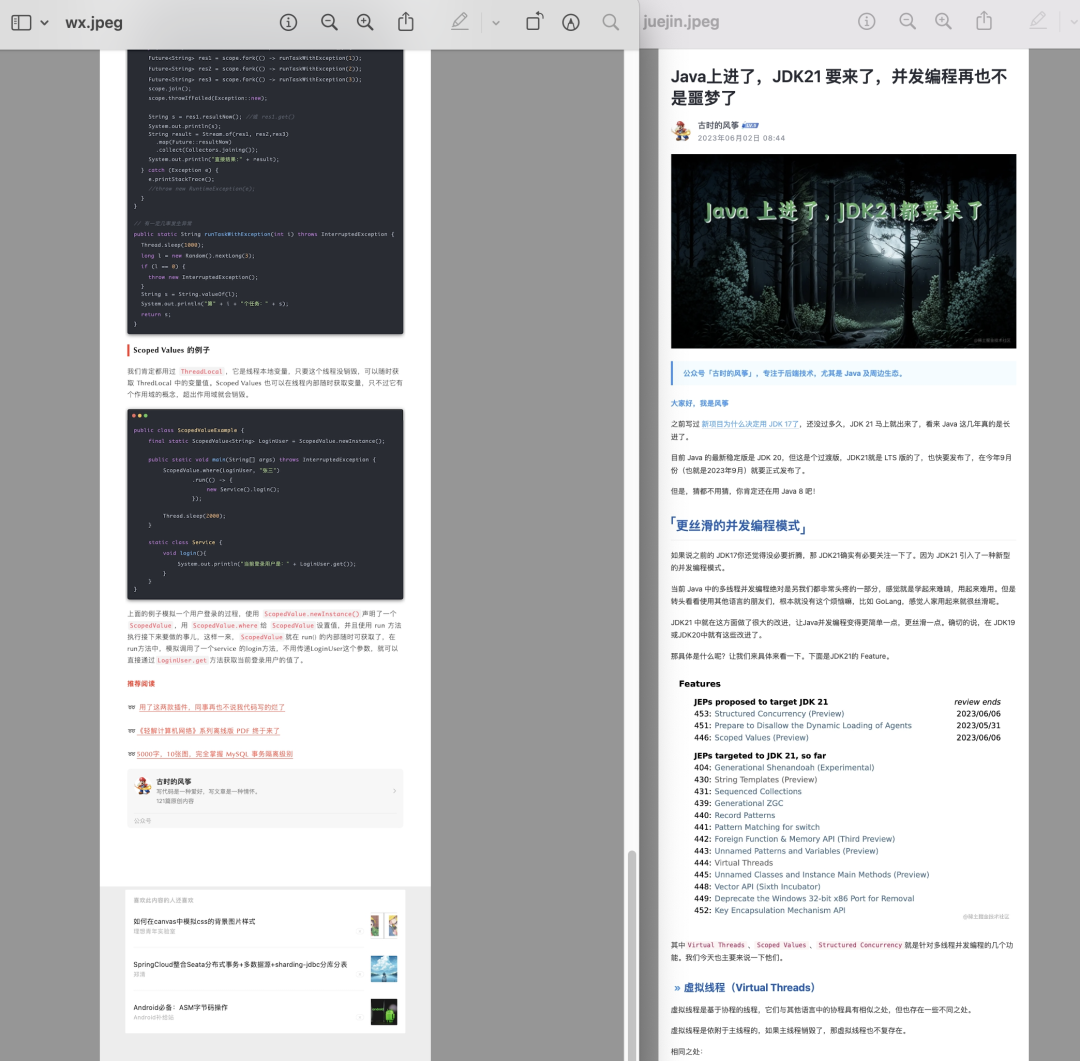This screenshot has width=1080, height=1061.
Task: Click JEP 448 Vector API (Sixth Incubator)
Action: point(767,887)
